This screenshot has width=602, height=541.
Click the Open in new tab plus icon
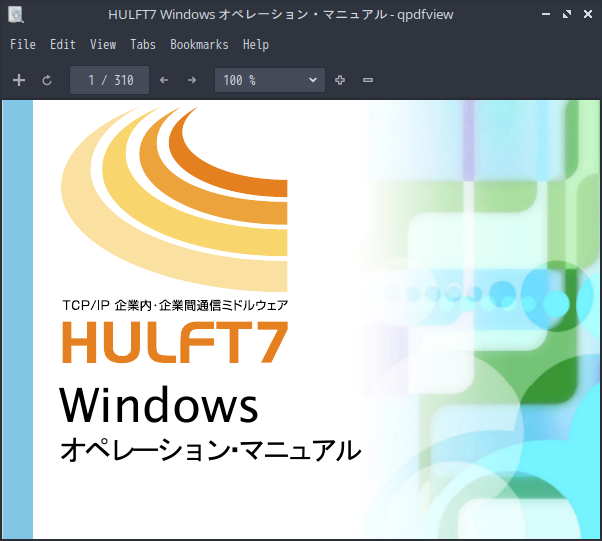(19, 80)
